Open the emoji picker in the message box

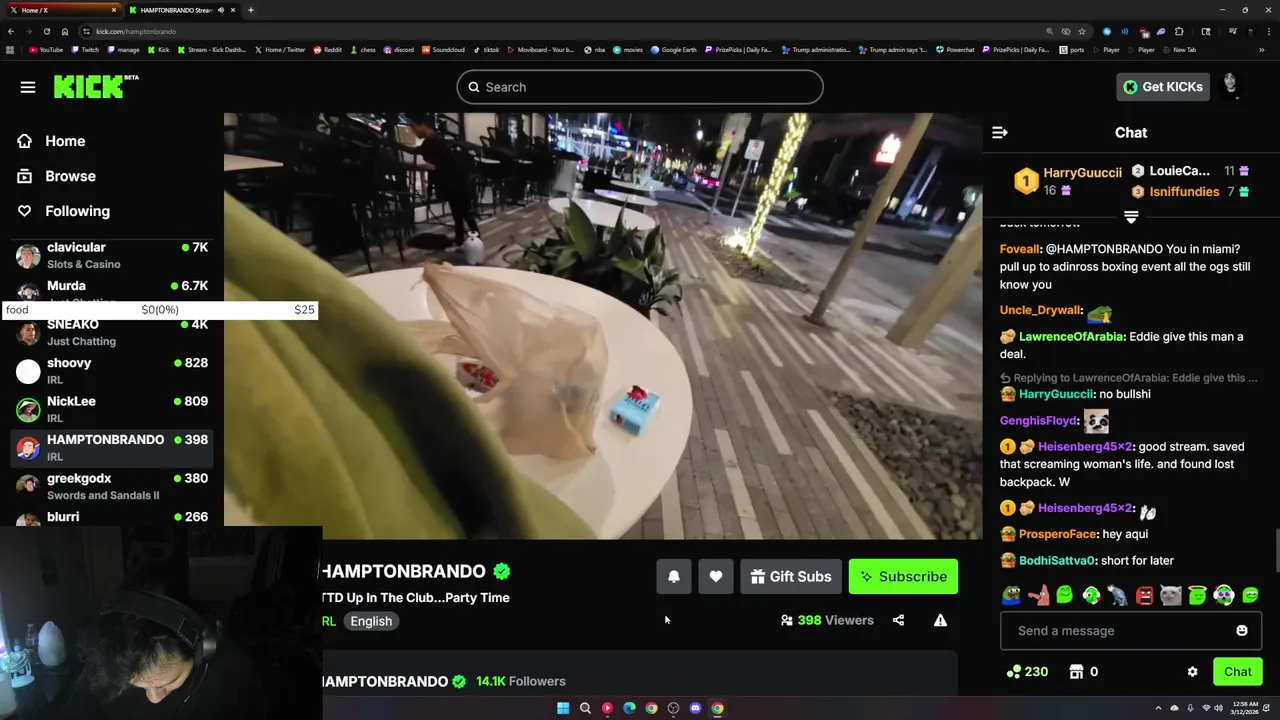[x=1242, y=631]
